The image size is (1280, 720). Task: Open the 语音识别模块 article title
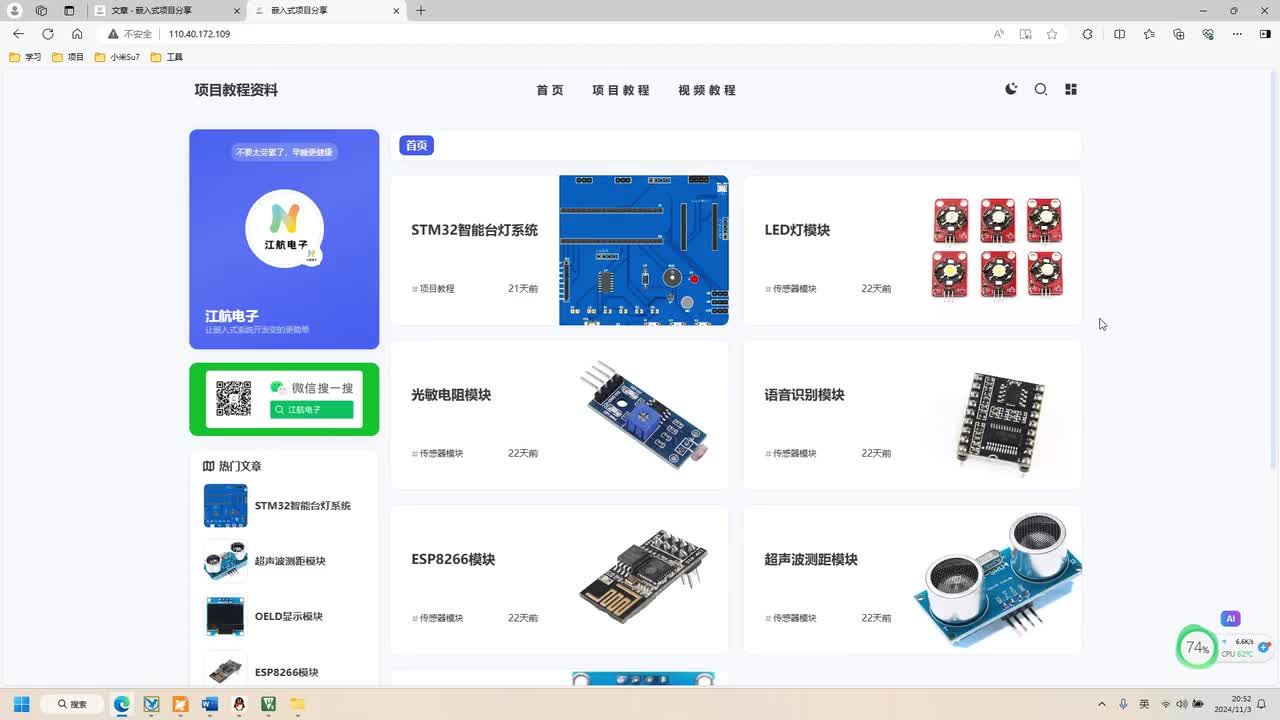804,395
